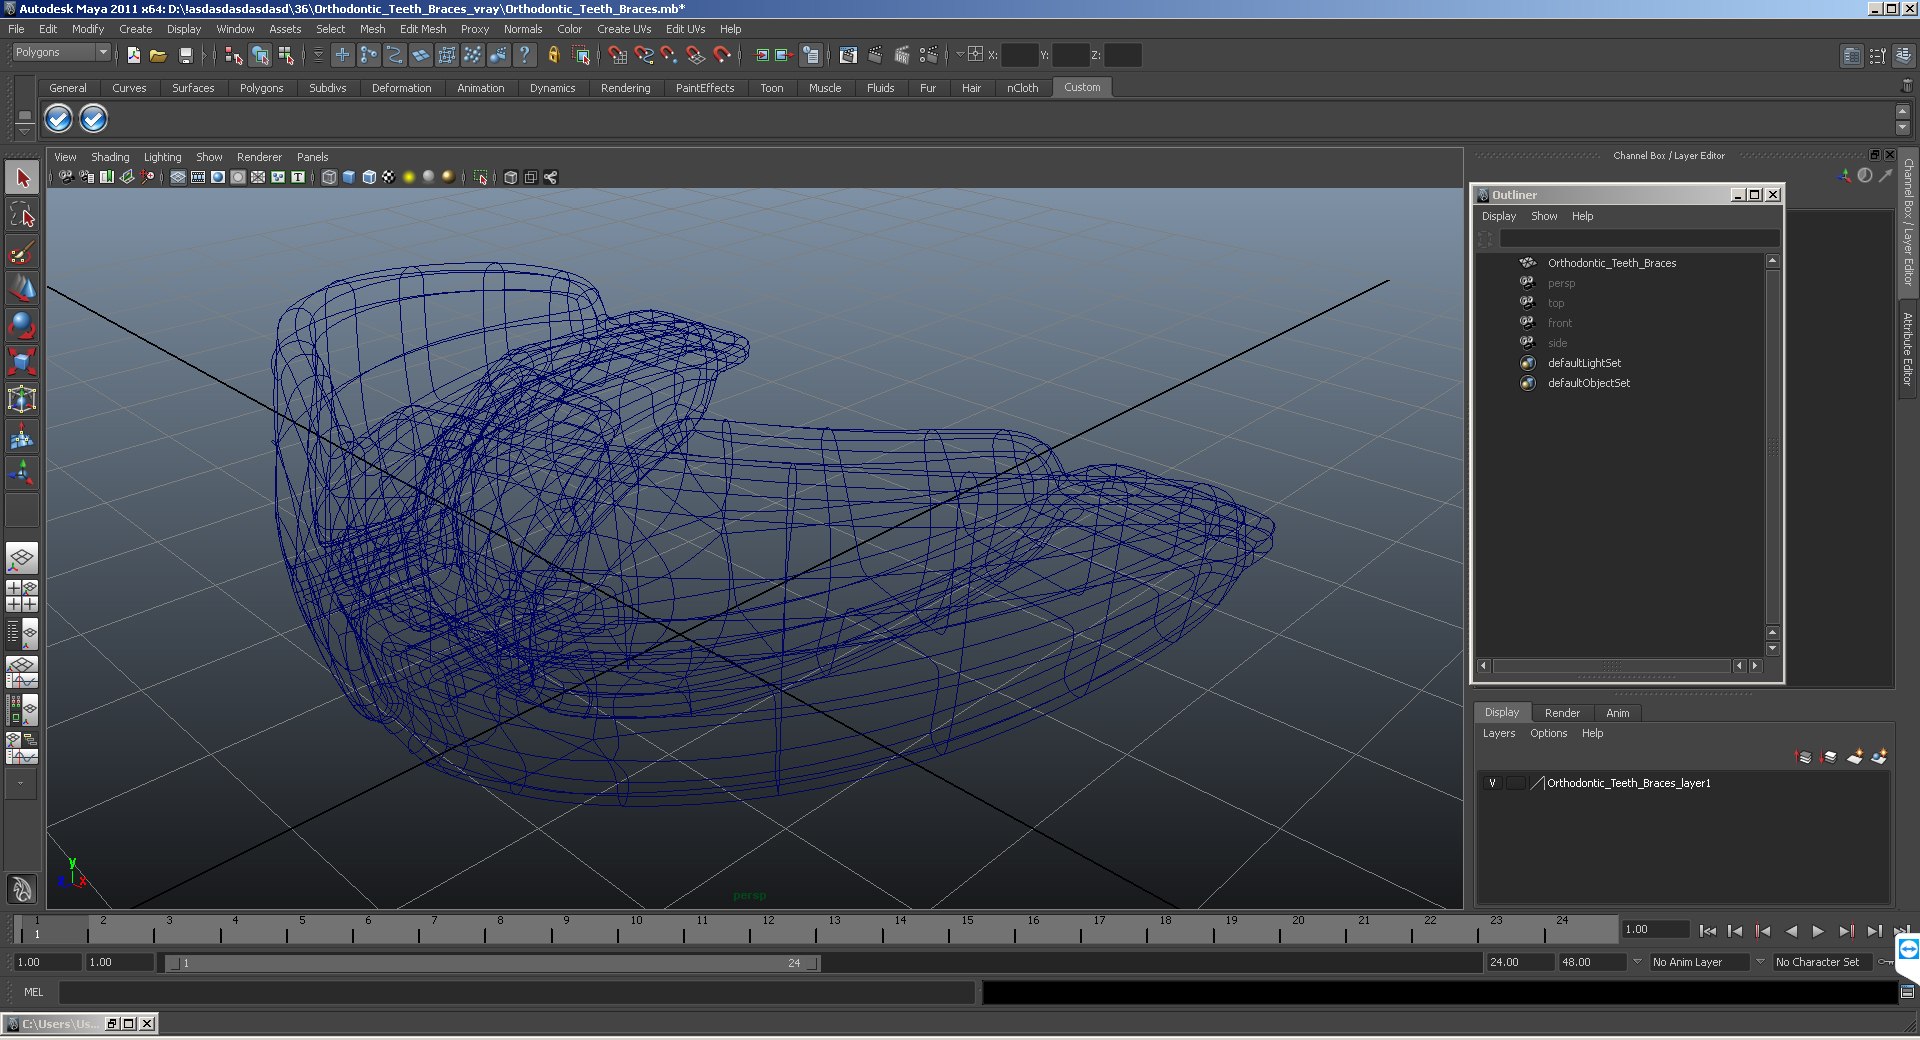Turn on wireframe on shaded cube icon
The image size is (1920, 1040).
tap(369, 177)
